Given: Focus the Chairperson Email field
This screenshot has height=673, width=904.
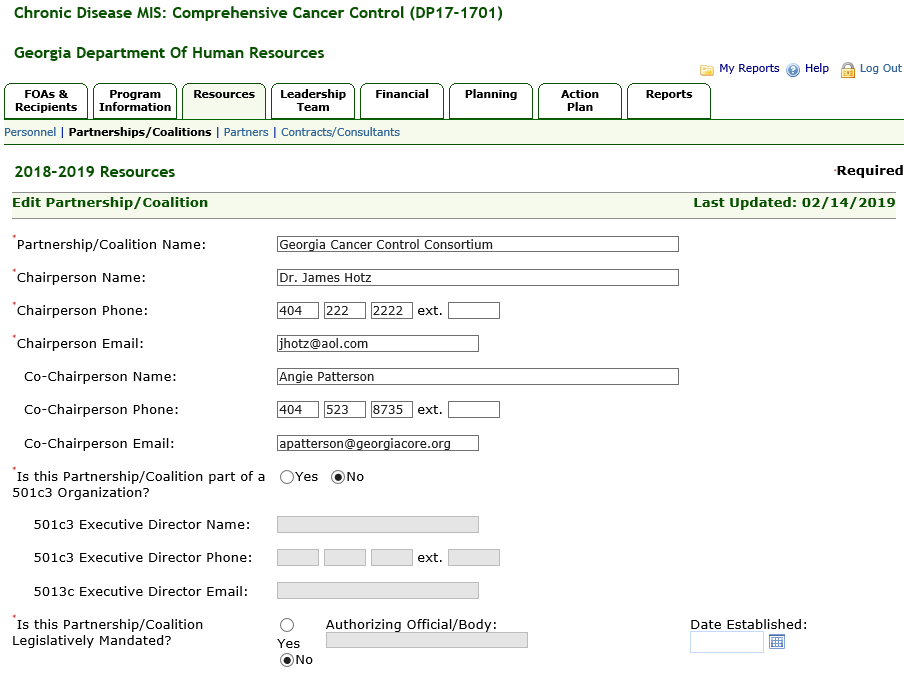Looking at the screenshot, I should [377, 344].
